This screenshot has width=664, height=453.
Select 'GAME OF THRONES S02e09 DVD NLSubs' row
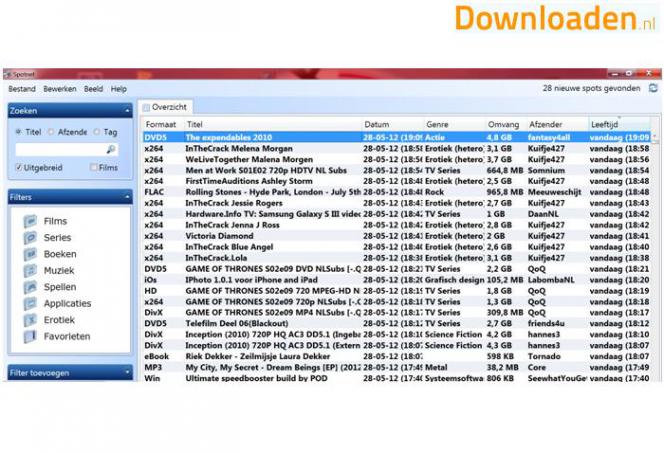pyautogui.click(x=396, y=269)
